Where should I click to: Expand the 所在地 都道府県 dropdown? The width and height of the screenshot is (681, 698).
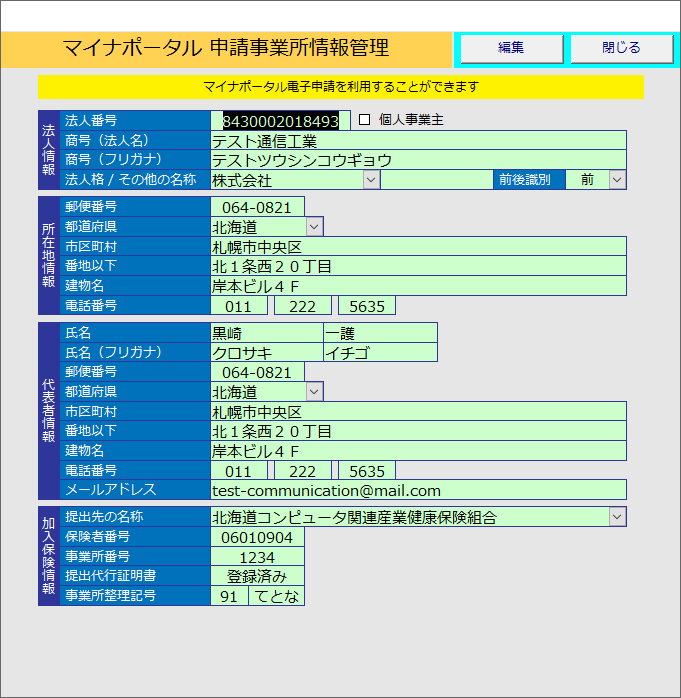click(315, 227)
